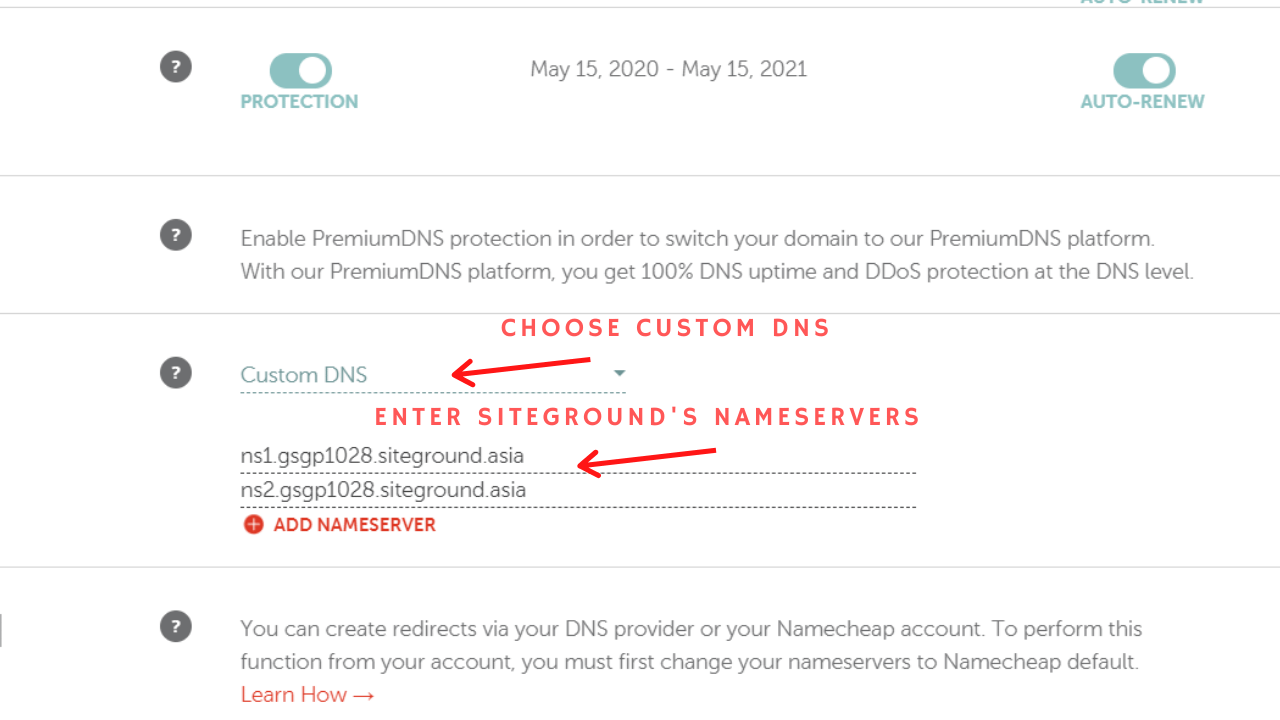
Task: Toggle the Protection switch off
Action: [300, 71]
